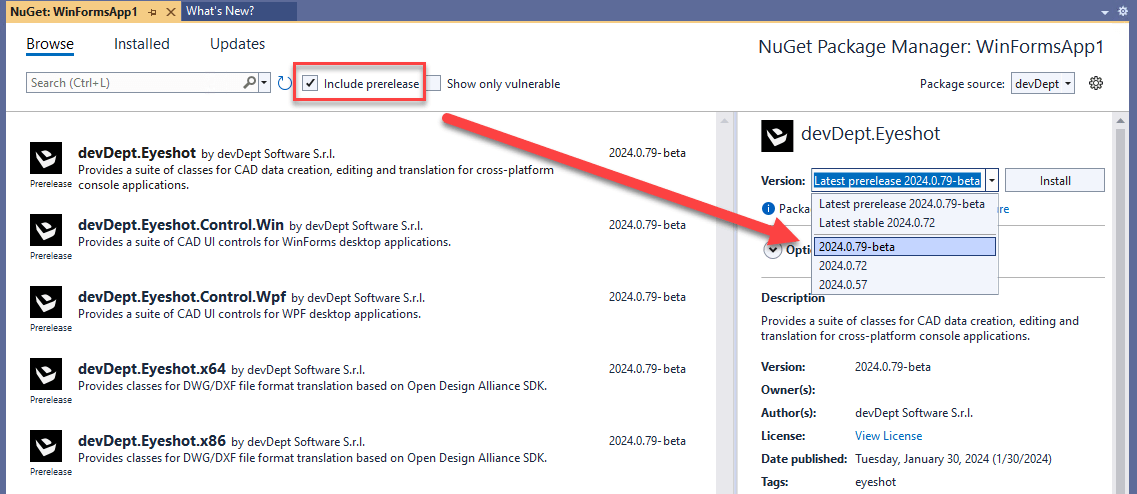1137x494 pixels.
Task: Close the NuGet: WinFormsApp1 tab
Action: pos(170,12)
